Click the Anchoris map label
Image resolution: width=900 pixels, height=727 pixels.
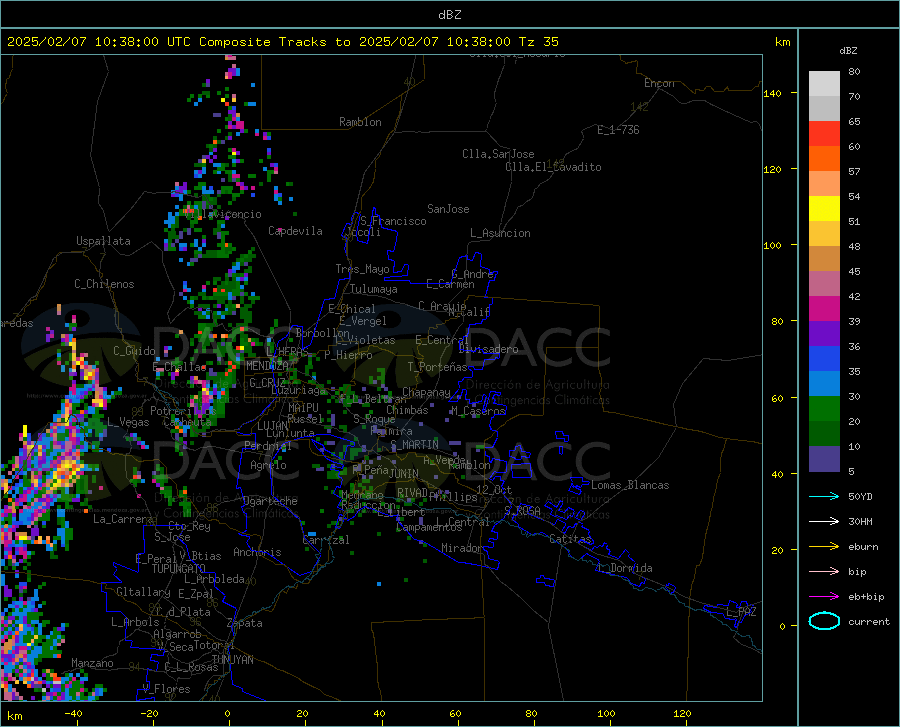tap(257, 552)
